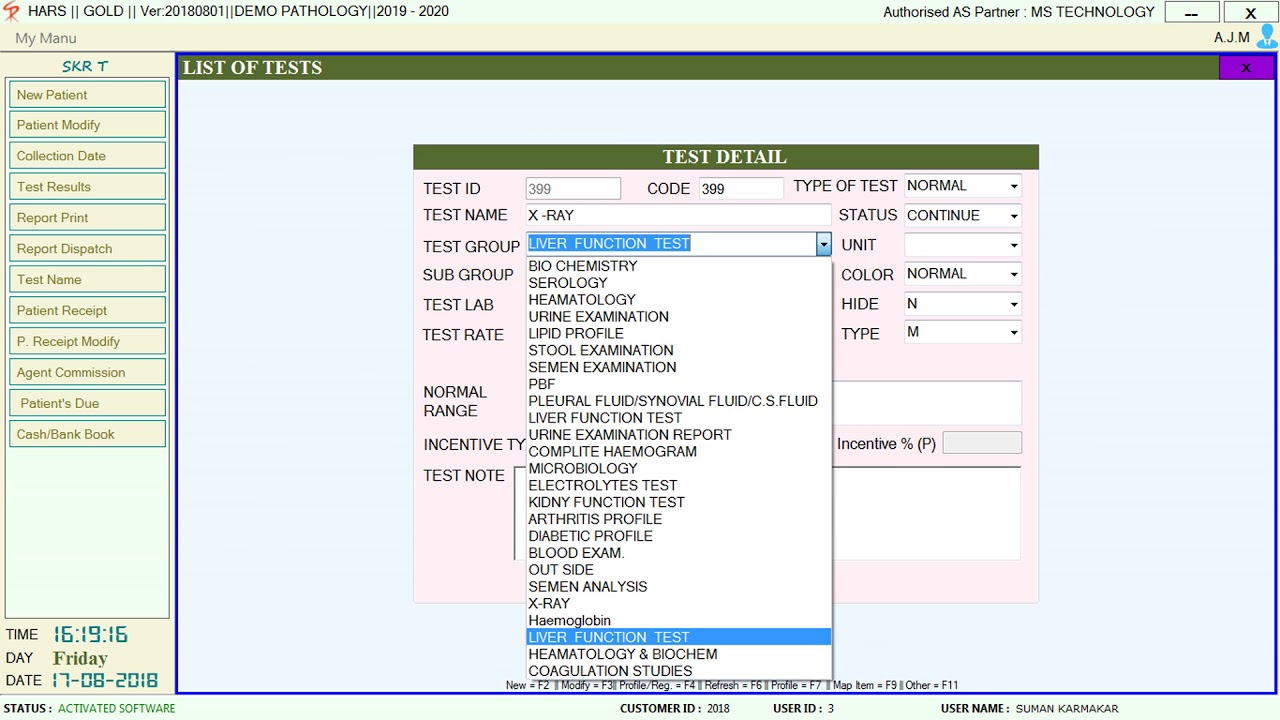
Task: Open the My Manu menu
Action: point(46,38)
